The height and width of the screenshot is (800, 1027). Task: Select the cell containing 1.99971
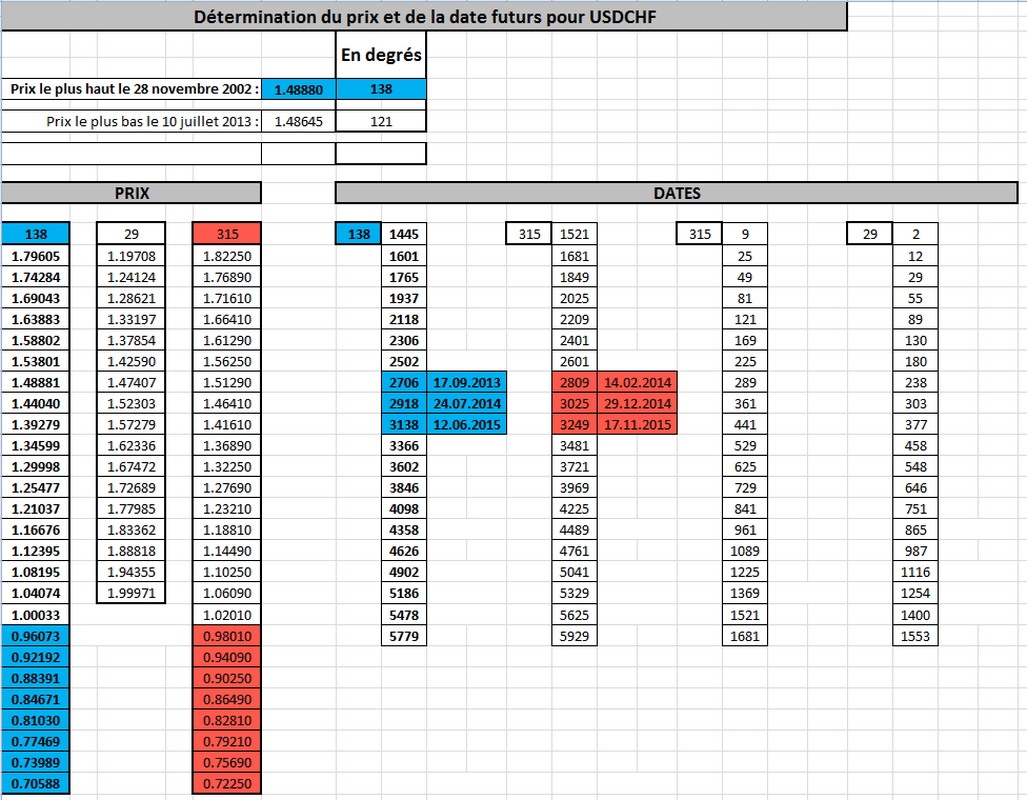pos(131,594)
